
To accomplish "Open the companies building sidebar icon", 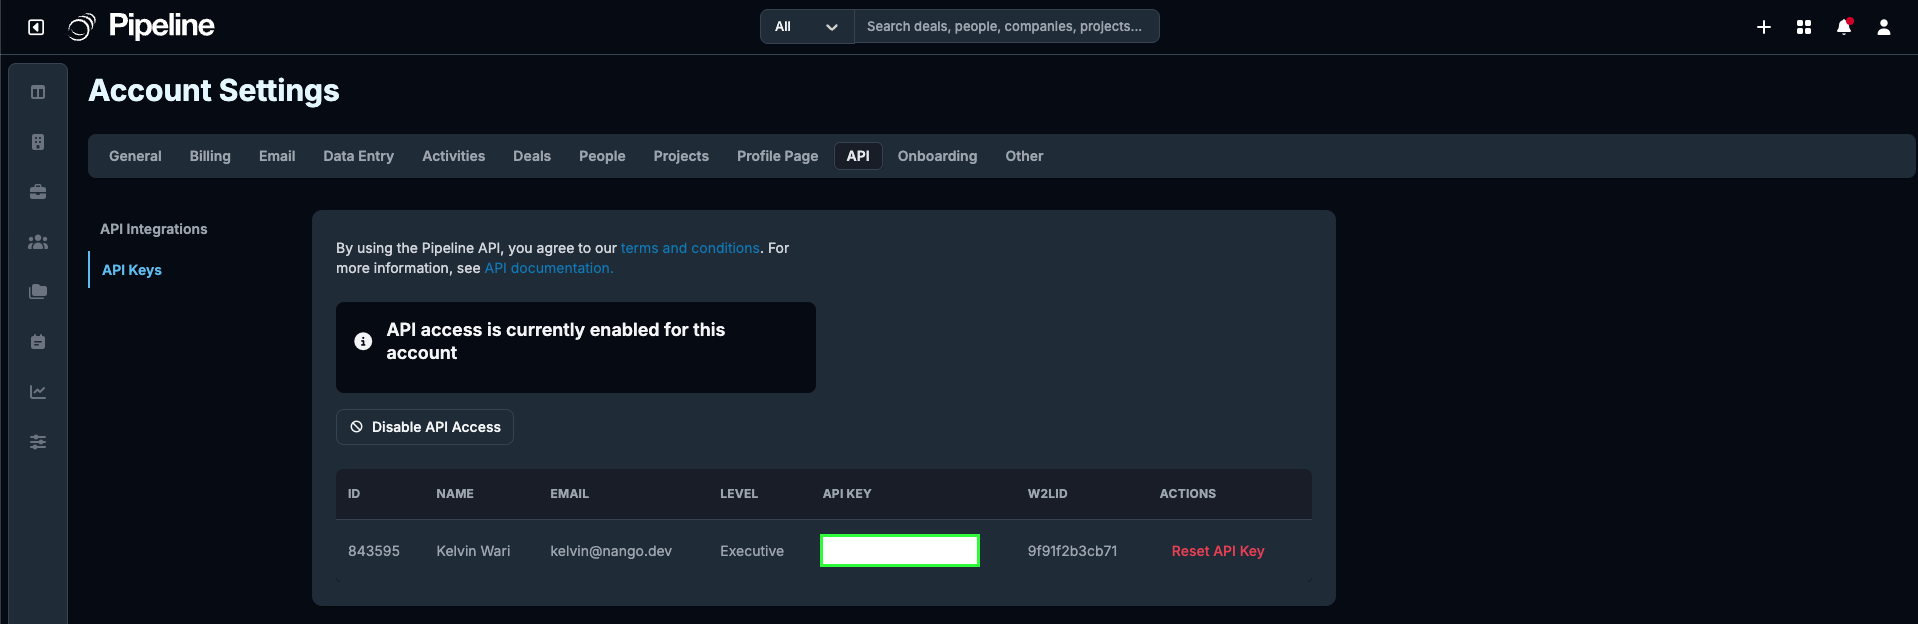I will (38, 142).
